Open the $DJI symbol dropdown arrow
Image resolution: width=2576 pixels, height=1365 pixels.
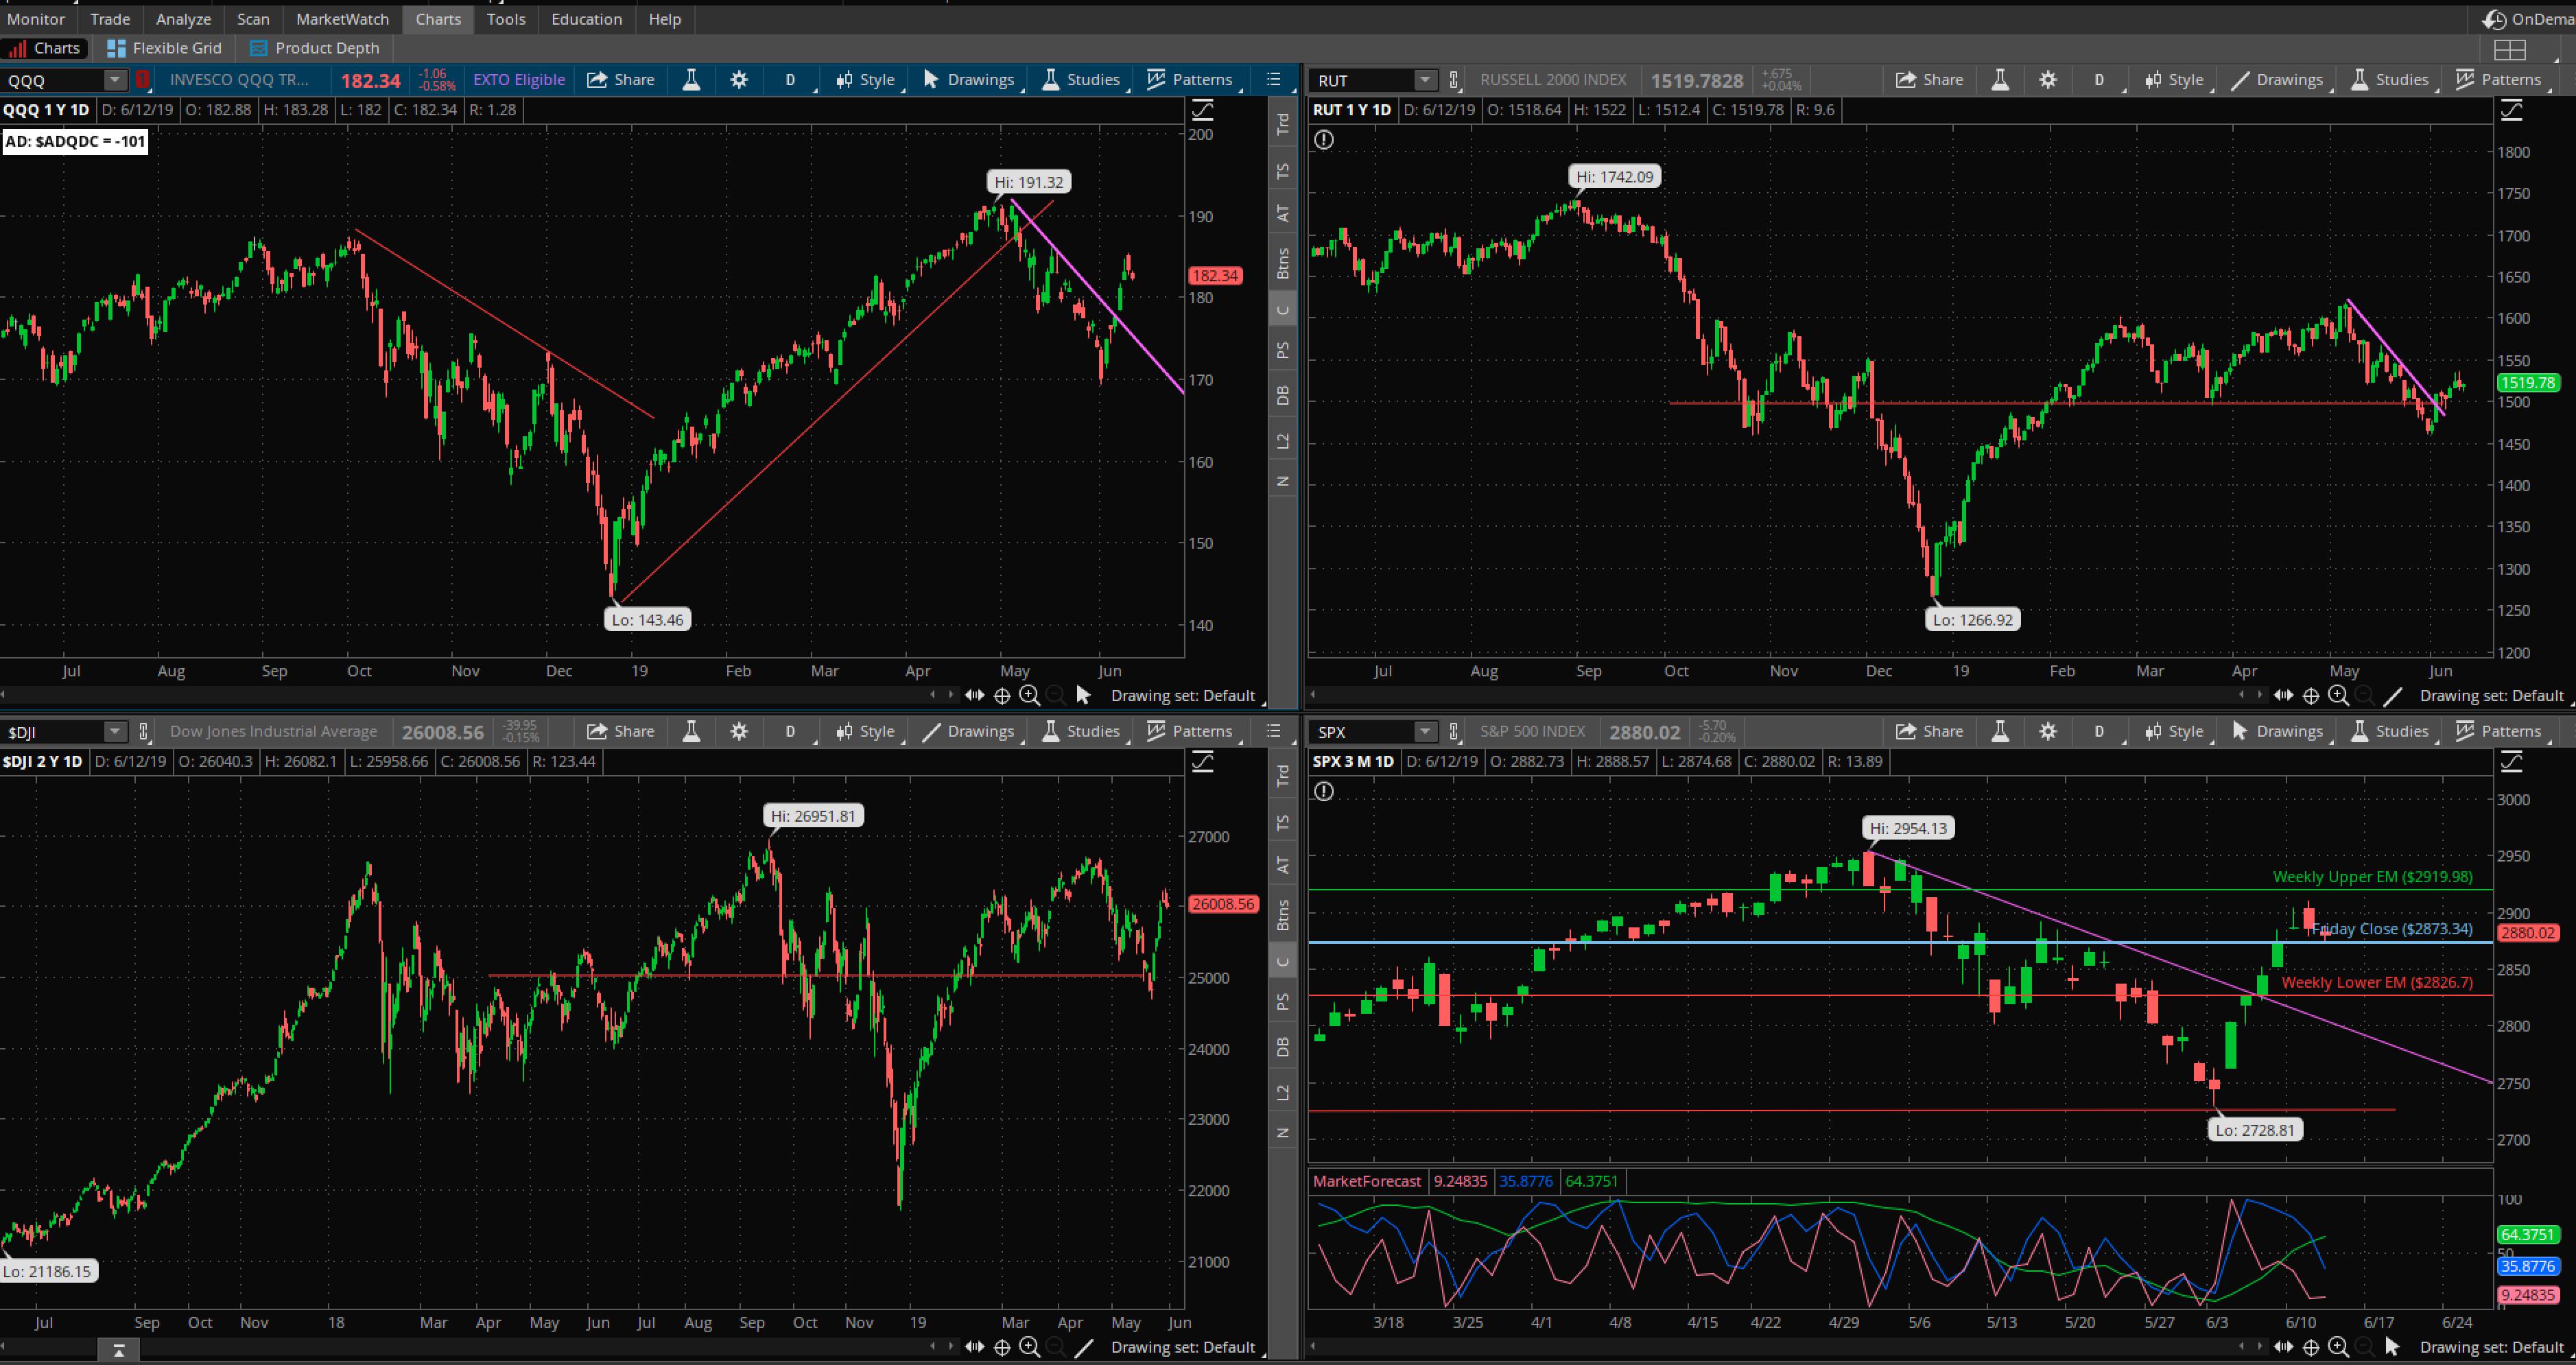pyautogui.click(x=115, y=732)
